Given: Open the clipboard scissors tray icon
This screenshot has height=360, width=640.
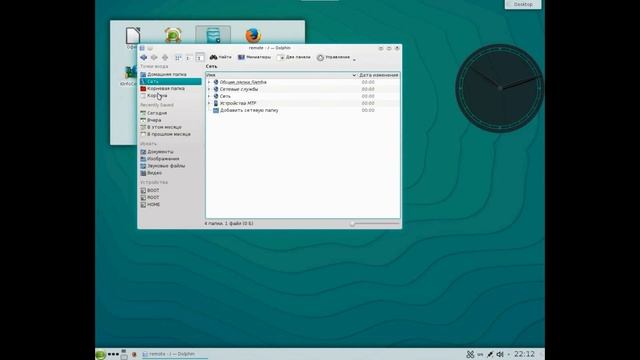Looking at the screenshot, I should click(470, 354).
